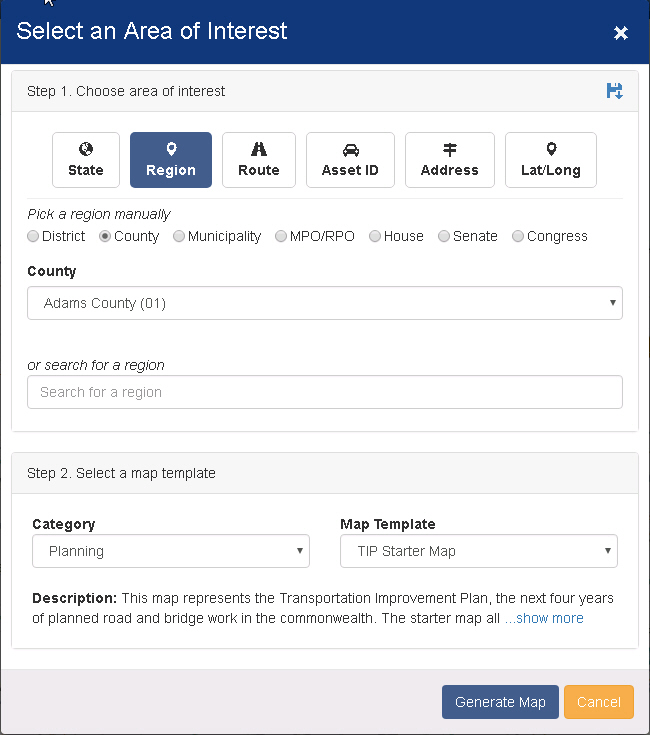Viewport: 650px width, 735px height.
Task: Open the Map Template dropdown
Action: point(478,551)
